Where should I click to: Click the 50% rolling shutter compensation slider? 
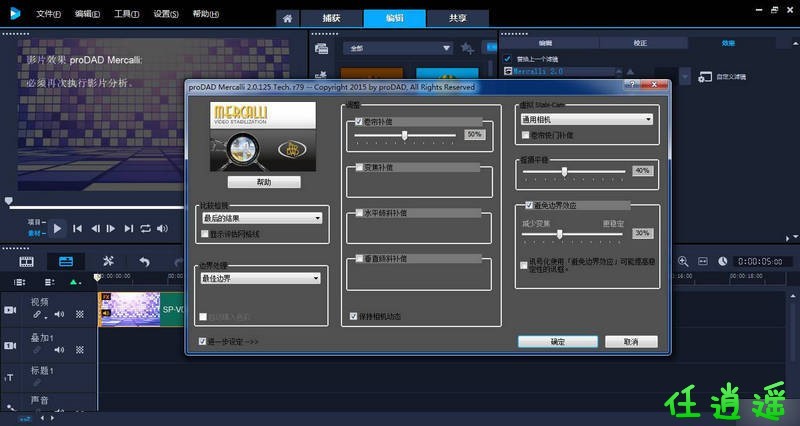click(x=405, y=135)
